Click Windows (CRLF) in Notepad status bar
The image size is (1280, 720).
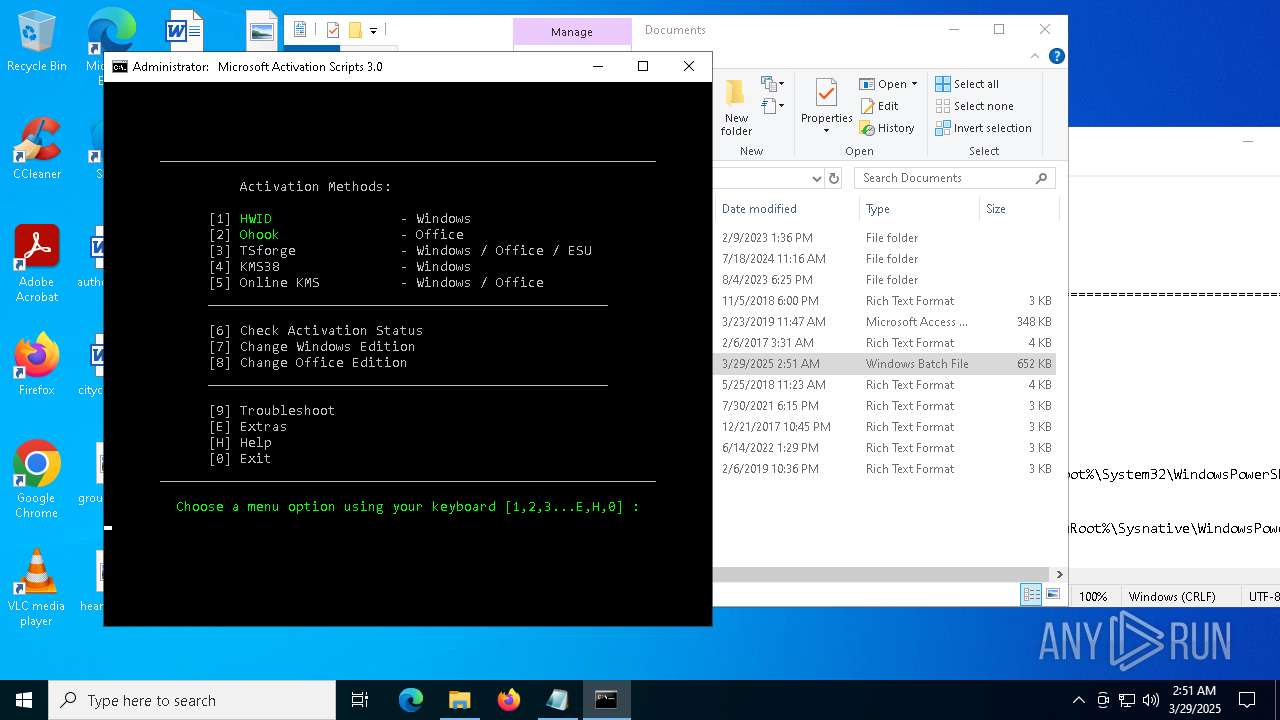click(1172, 596)
